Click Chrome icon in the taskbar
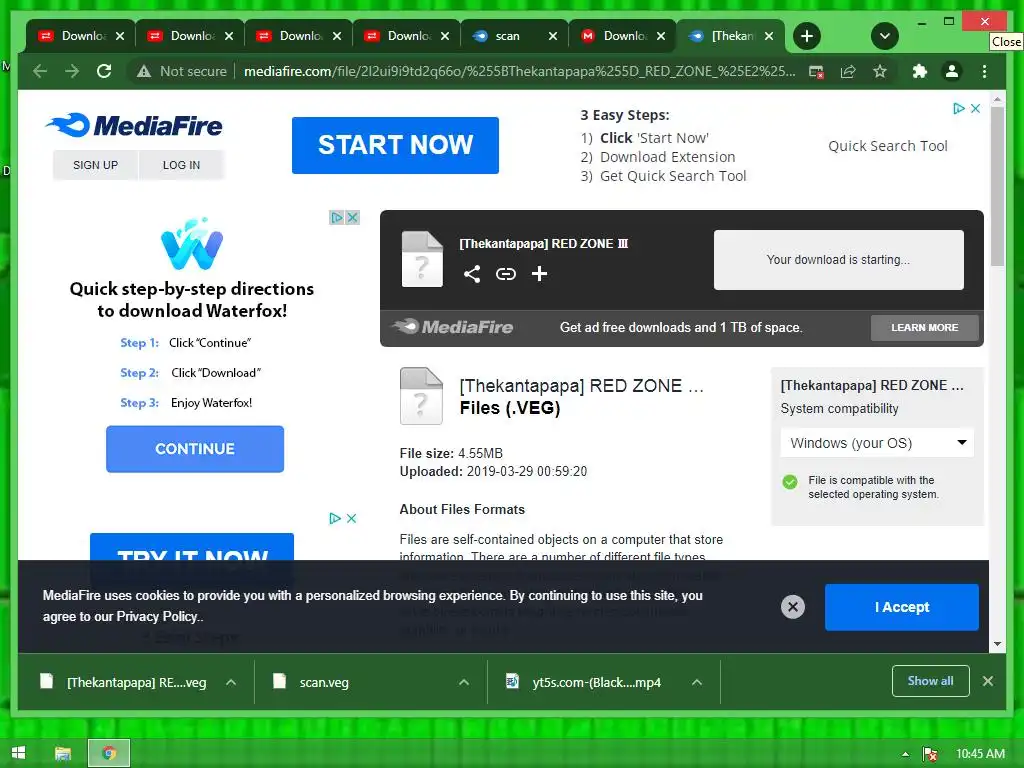This screenshot has height=768, width=1024. coord(109,753)
